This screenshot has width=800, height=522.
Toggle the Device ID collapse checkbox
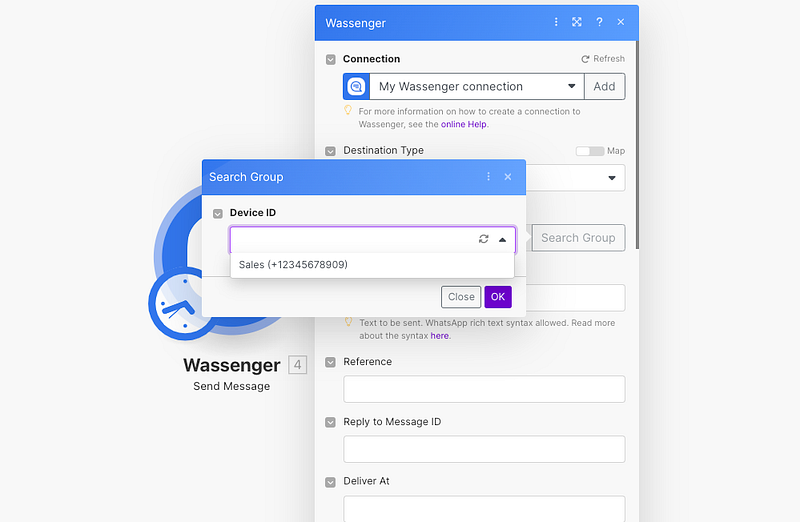point(218,213)
